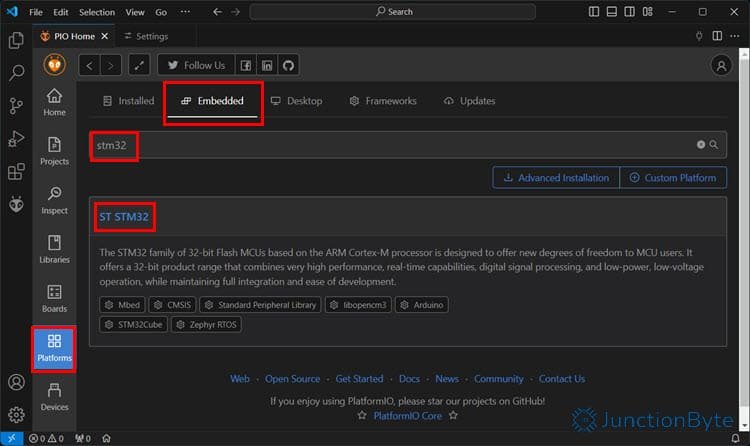Toggle secondary side bar layout
The height and width of the screenshot is (446, 750).
pyautogui.click(x=629, y=11)
